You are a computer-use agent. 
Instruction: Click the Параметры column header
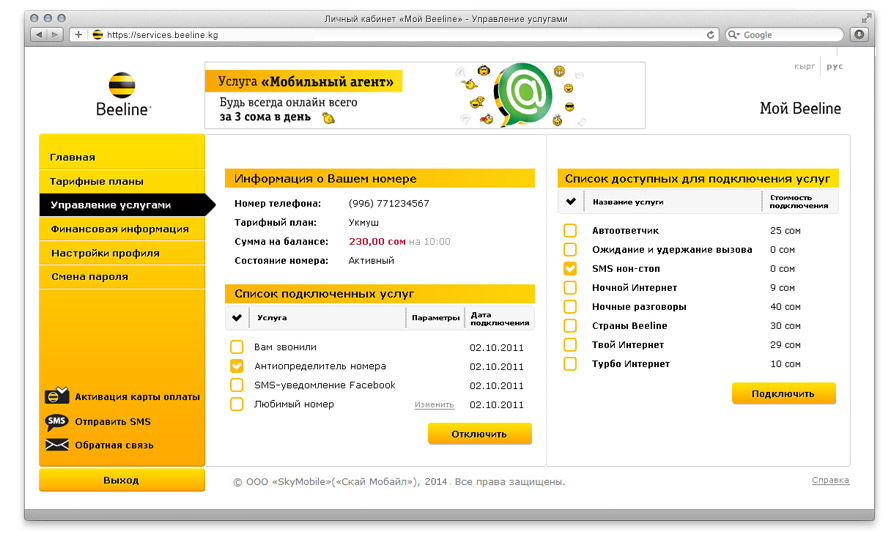click(436, 318)
